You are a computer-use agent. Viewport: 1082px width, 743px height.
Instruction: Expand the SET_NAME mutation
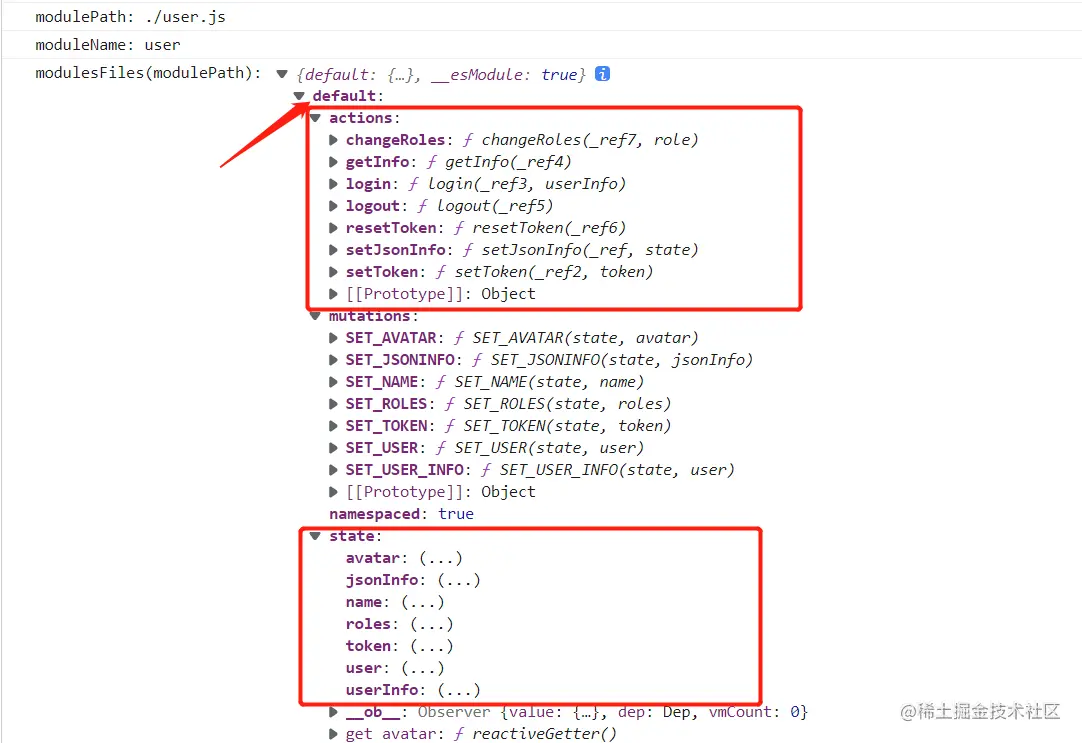(333, 382)
